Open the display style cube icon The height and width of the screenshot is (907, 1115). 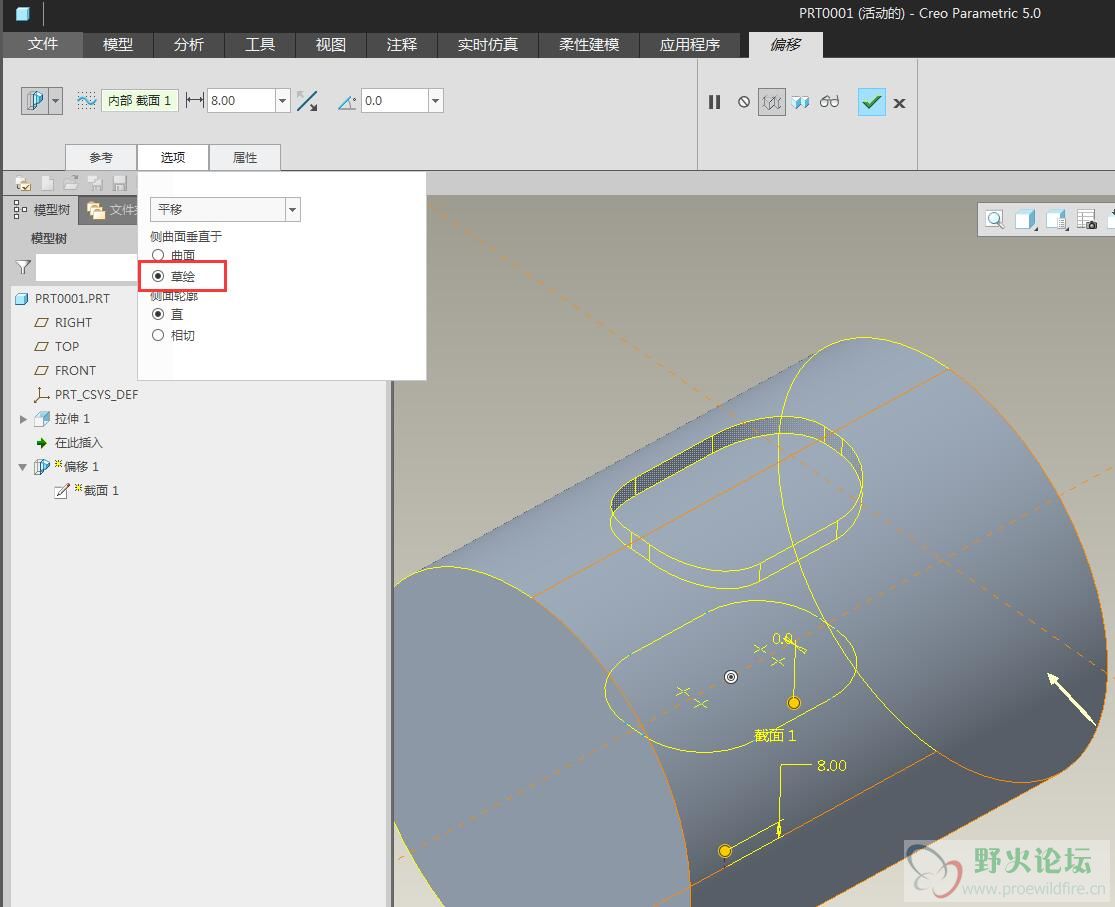click(1025, 220)
